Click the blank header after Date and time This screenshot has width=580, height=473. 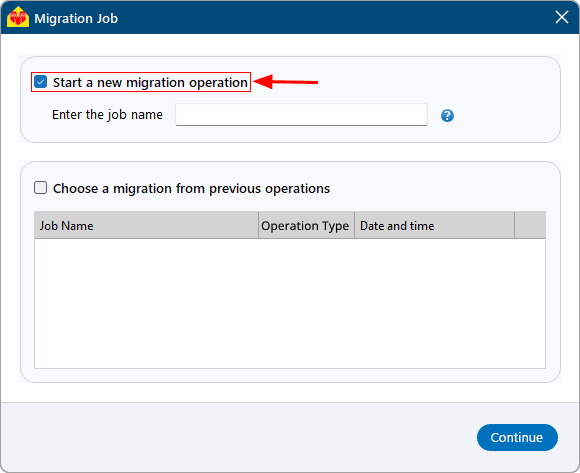click(x=530, y=225)
